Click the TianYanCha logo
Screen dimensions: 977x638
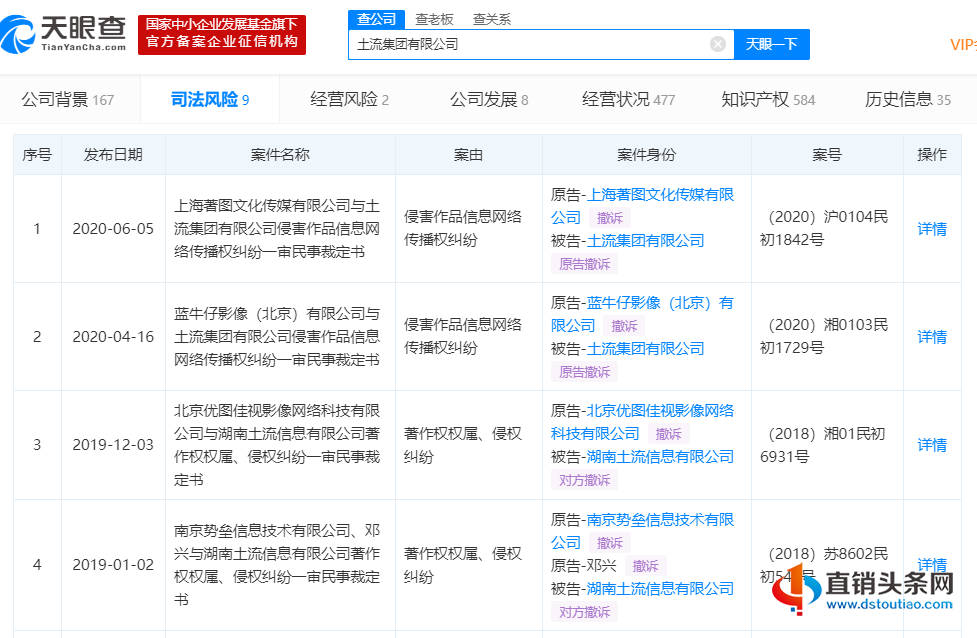[x=64, y=34]
